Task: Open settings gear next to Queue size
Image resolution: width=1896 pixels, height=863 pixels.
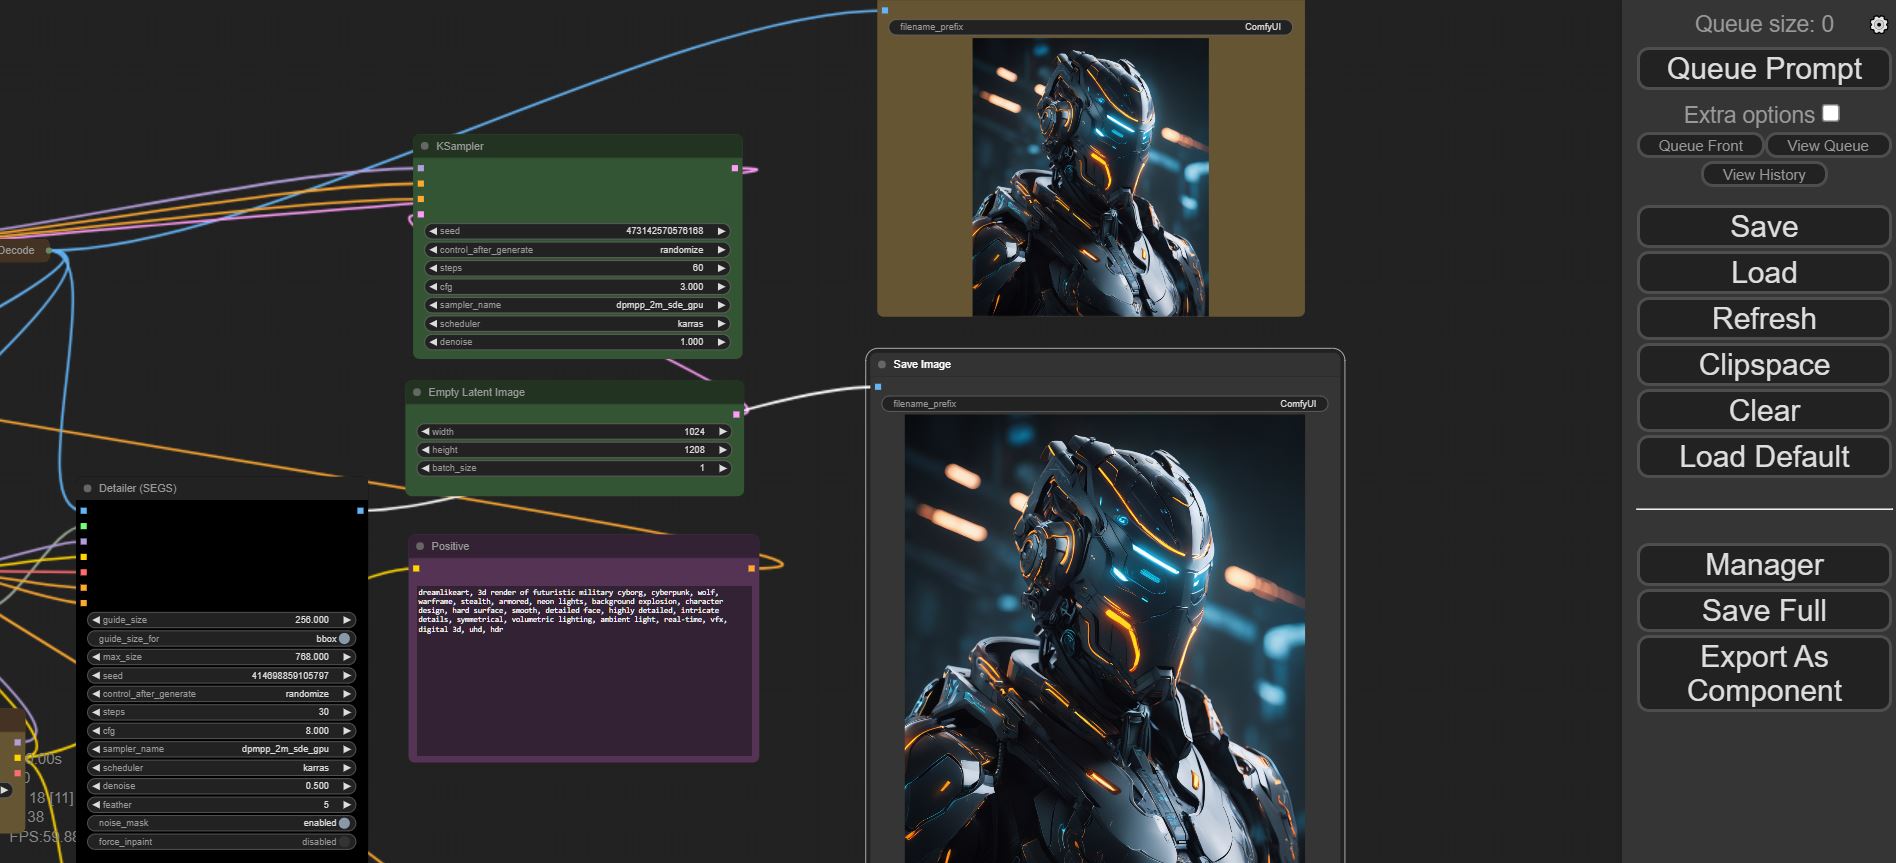Action: click(1878, 25)
